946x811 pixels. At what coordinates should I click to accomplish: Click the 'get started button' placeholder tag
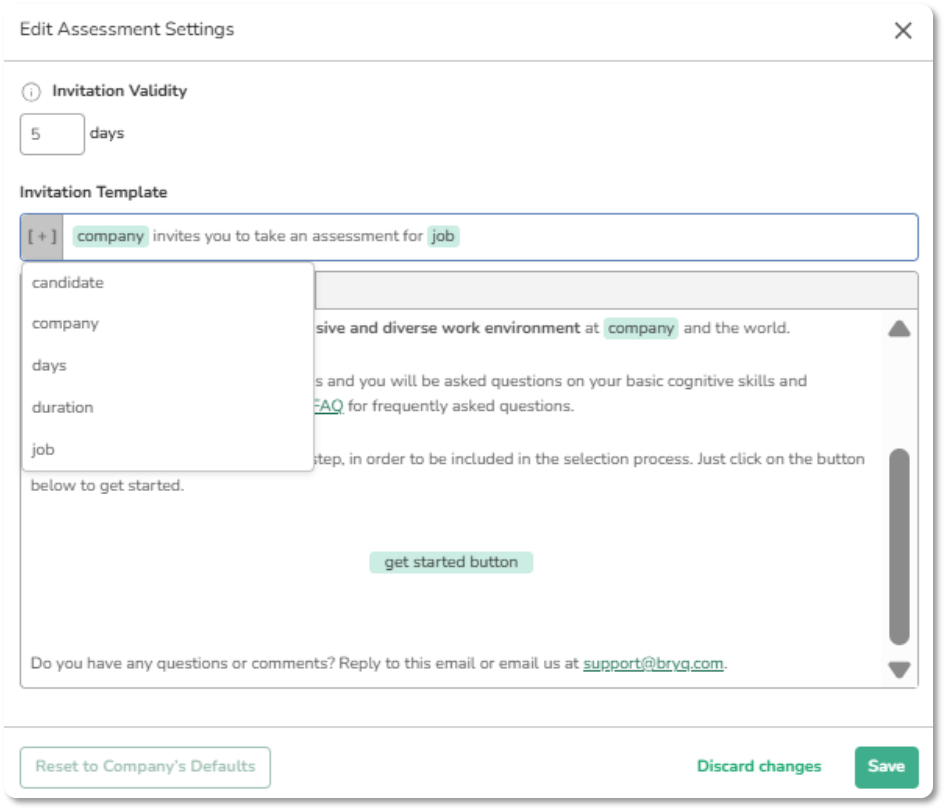coord(451,562)
